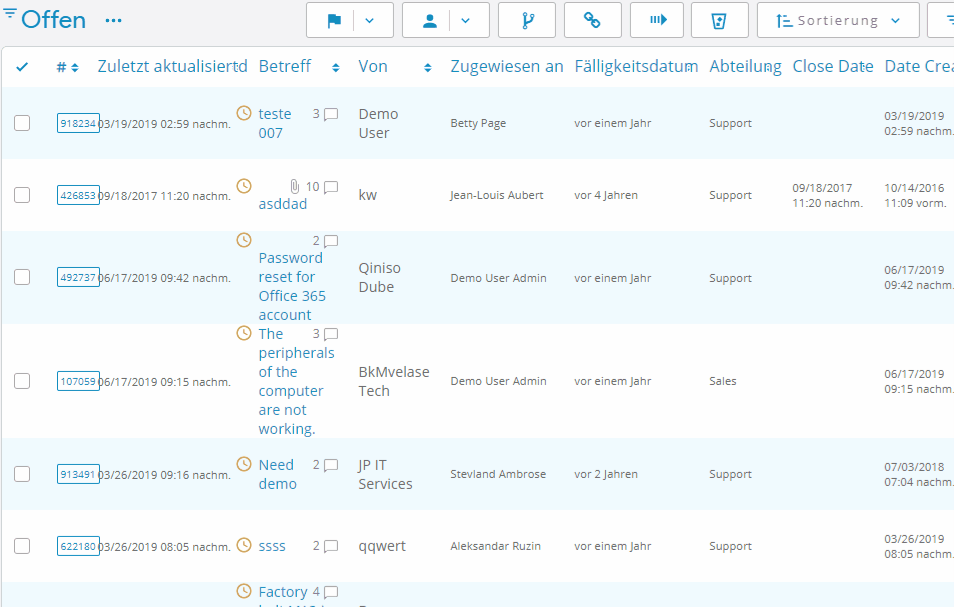
Task: Toggle the select-all checkmark in header
Action: pos(22,67)
